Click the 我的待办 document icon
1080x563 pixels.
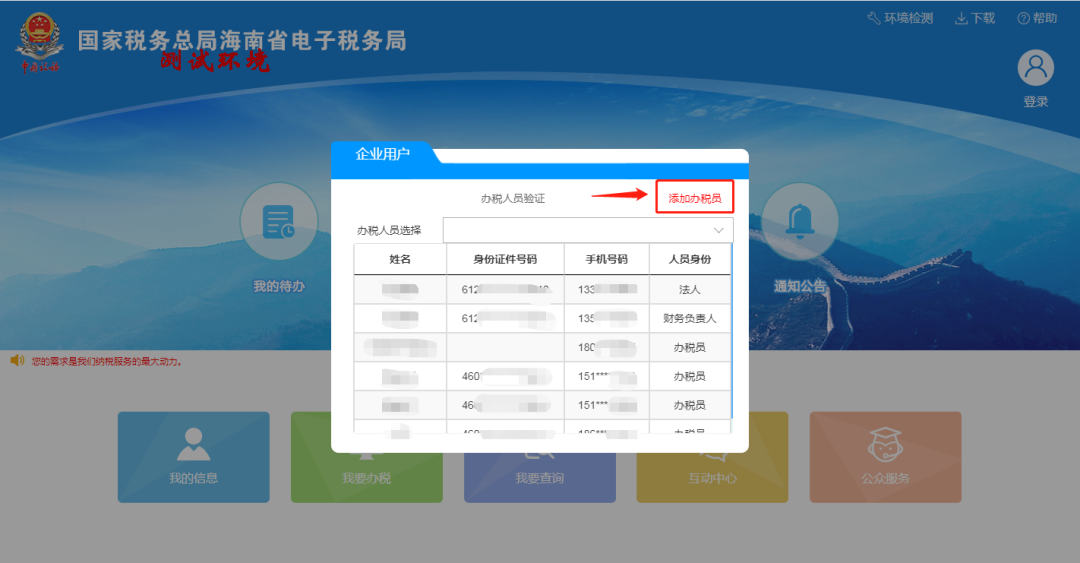tap(279, 221)
